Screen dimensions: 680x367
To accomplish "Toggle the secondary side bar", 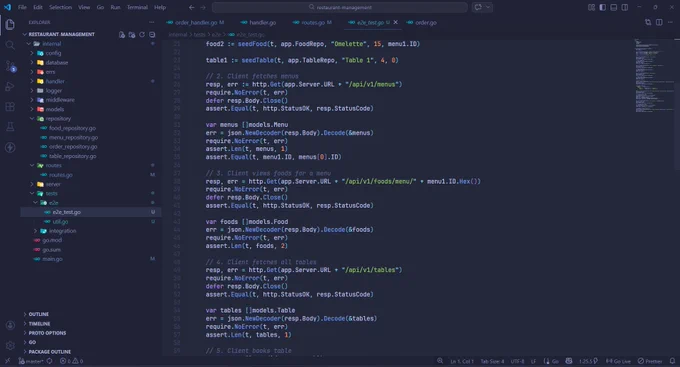I will (x=625, y=7).
